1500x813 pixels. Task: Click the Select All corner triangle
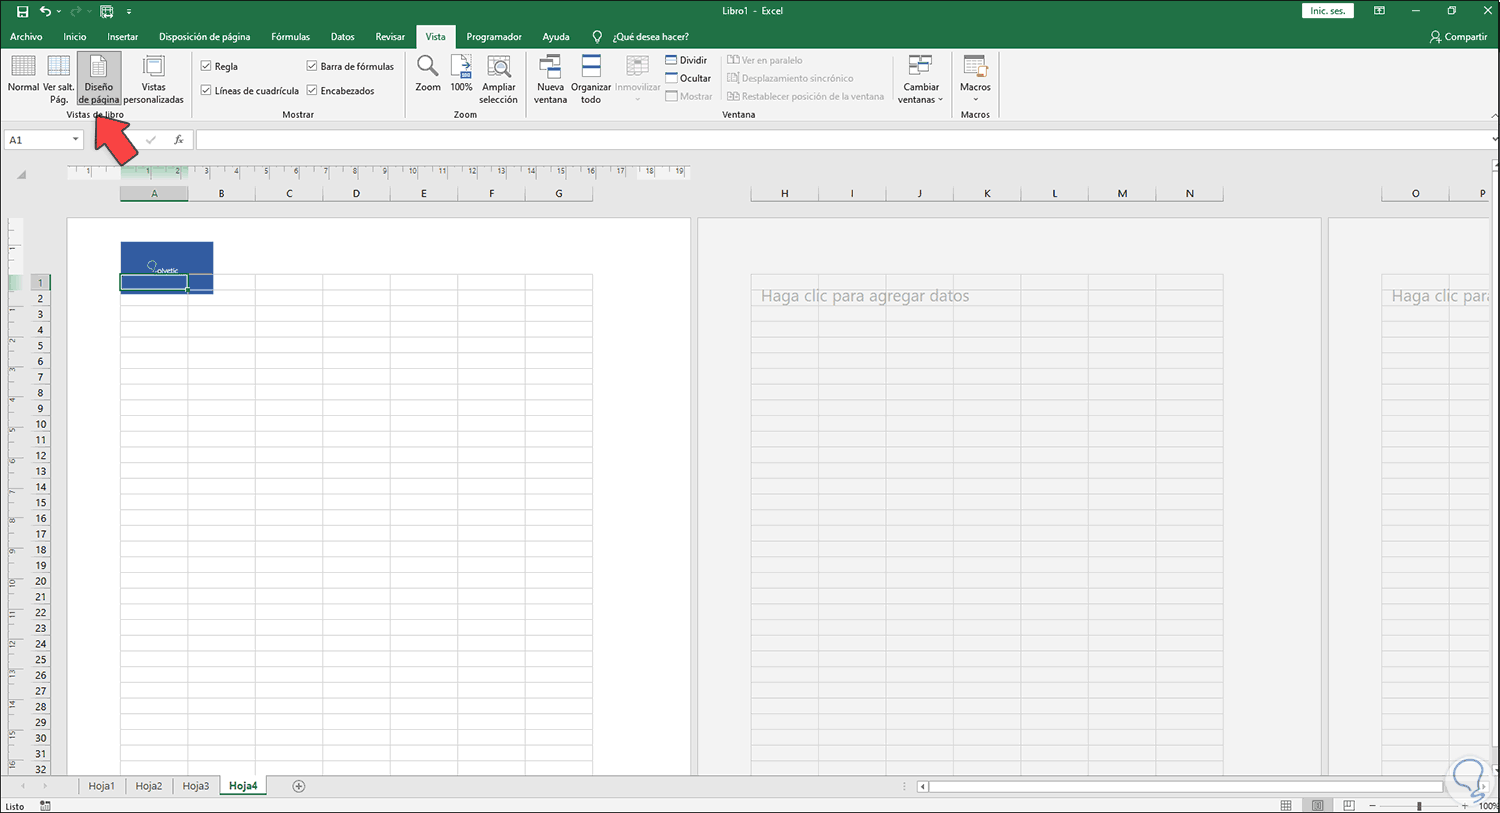21,175
